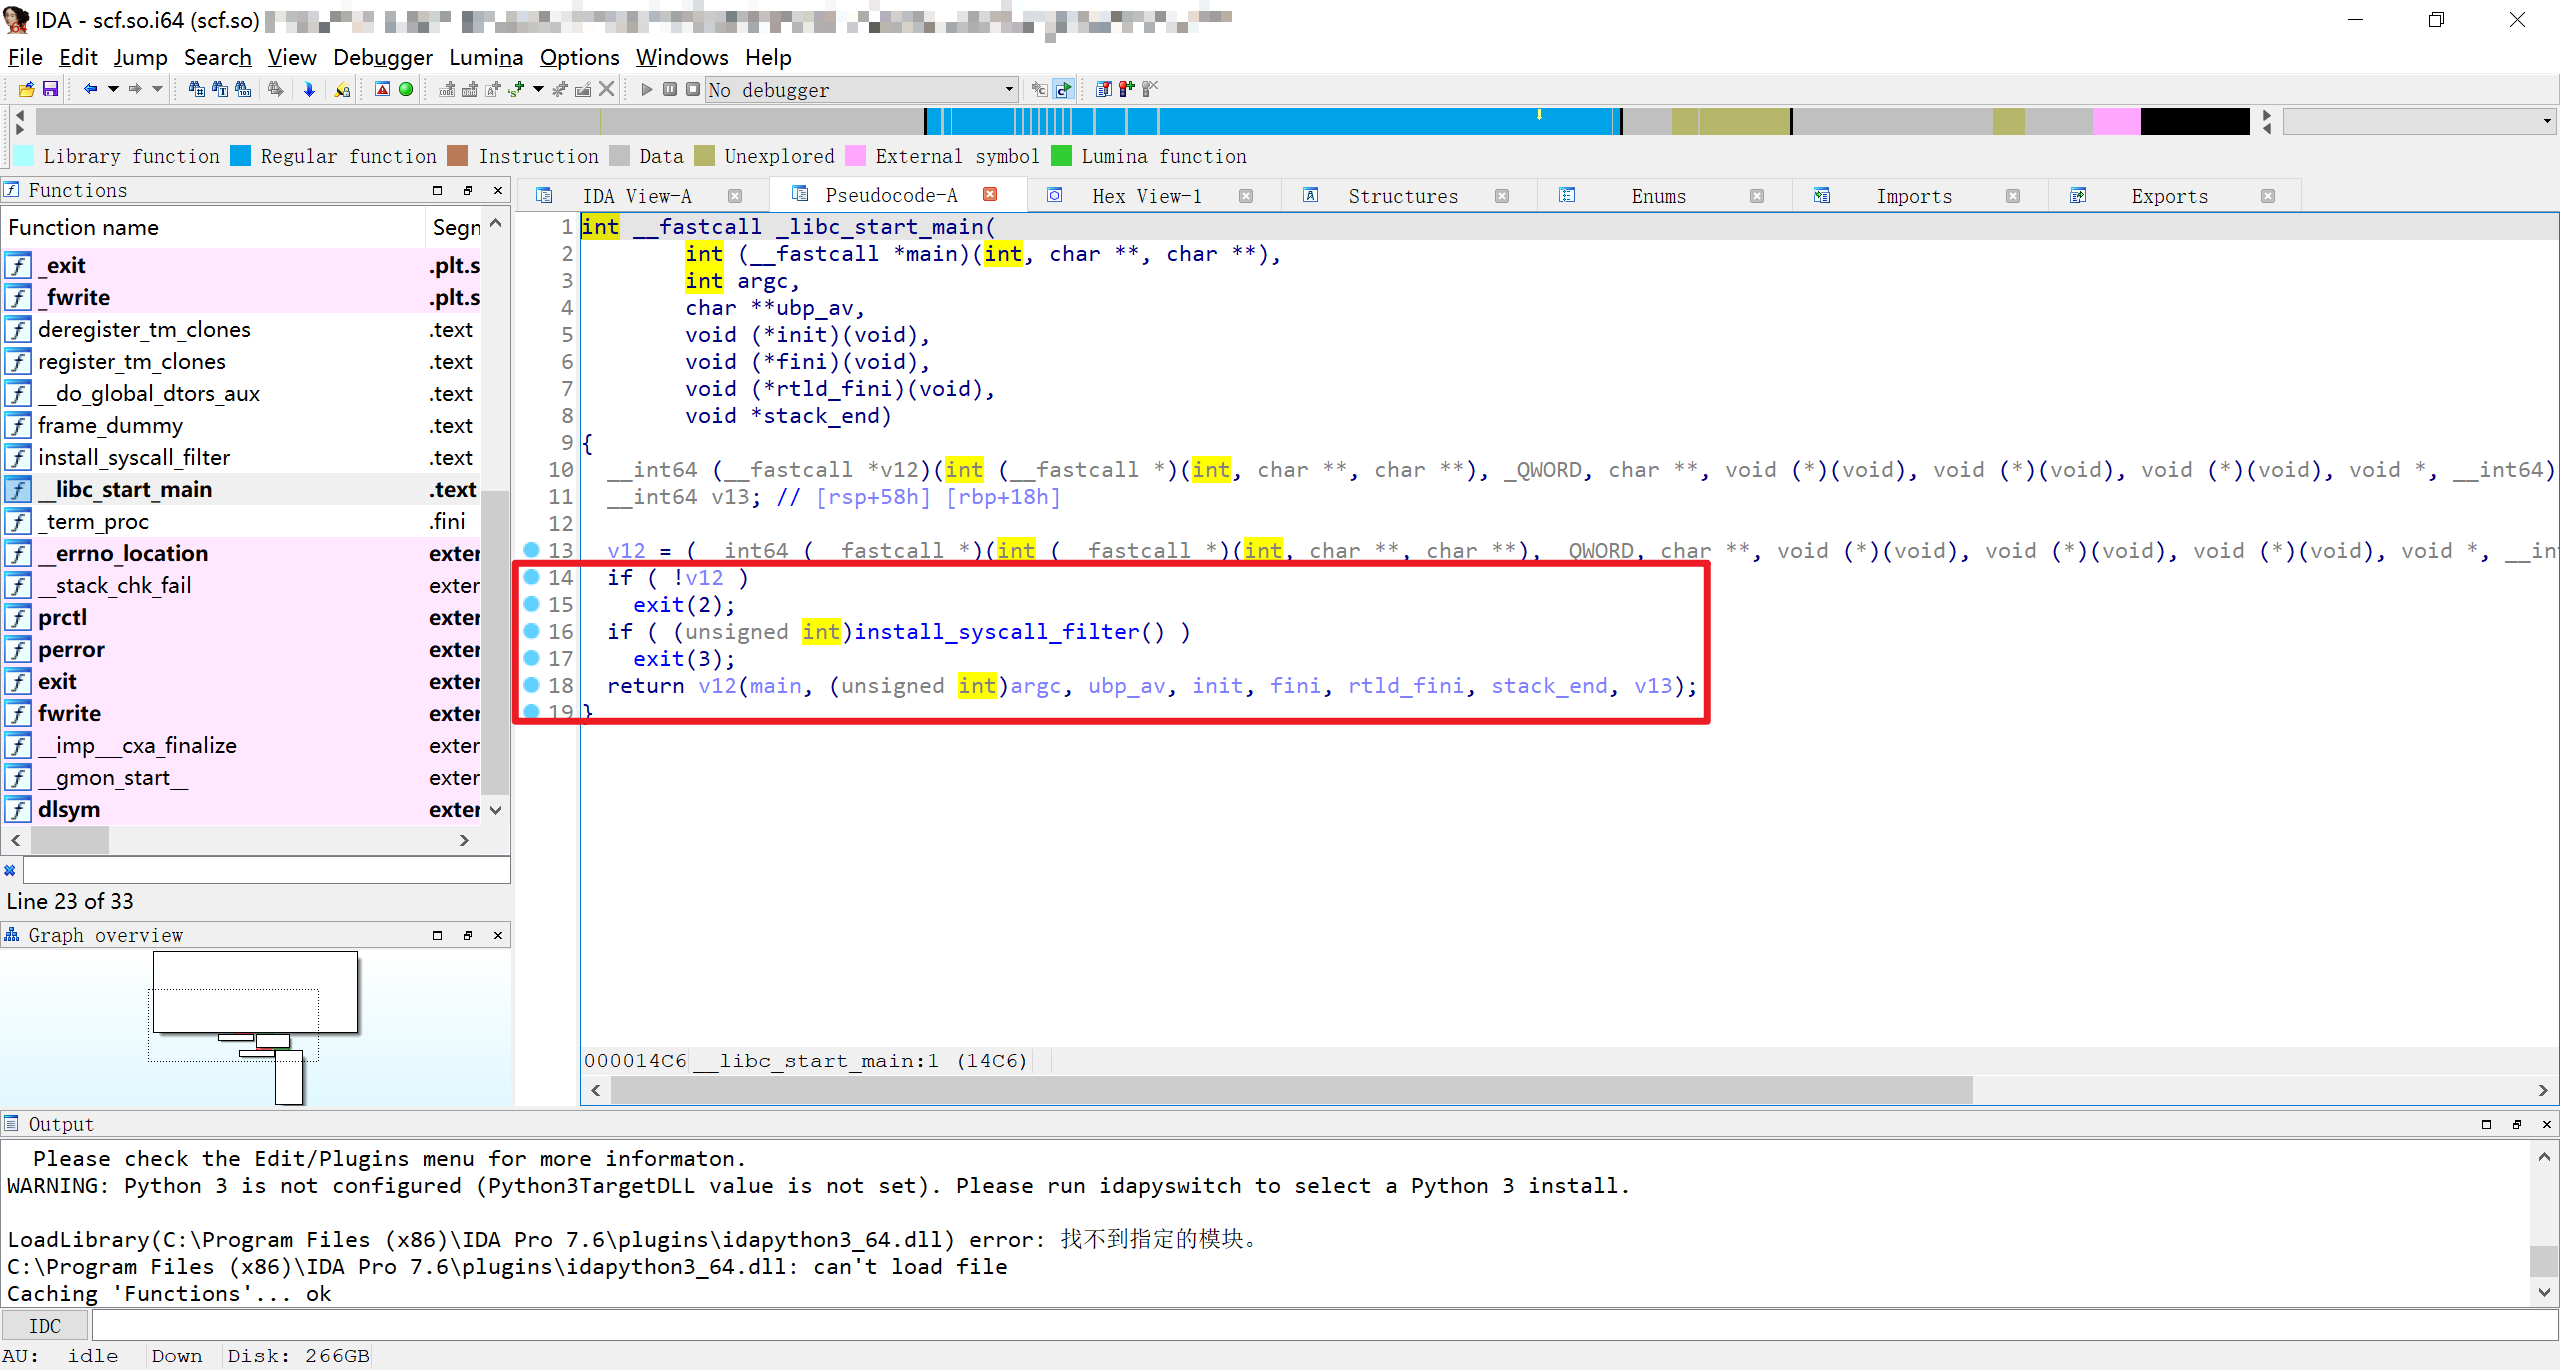The image size is (2560, 1370).
Task: Start process with the play button
Action: [x=647, y=89]
